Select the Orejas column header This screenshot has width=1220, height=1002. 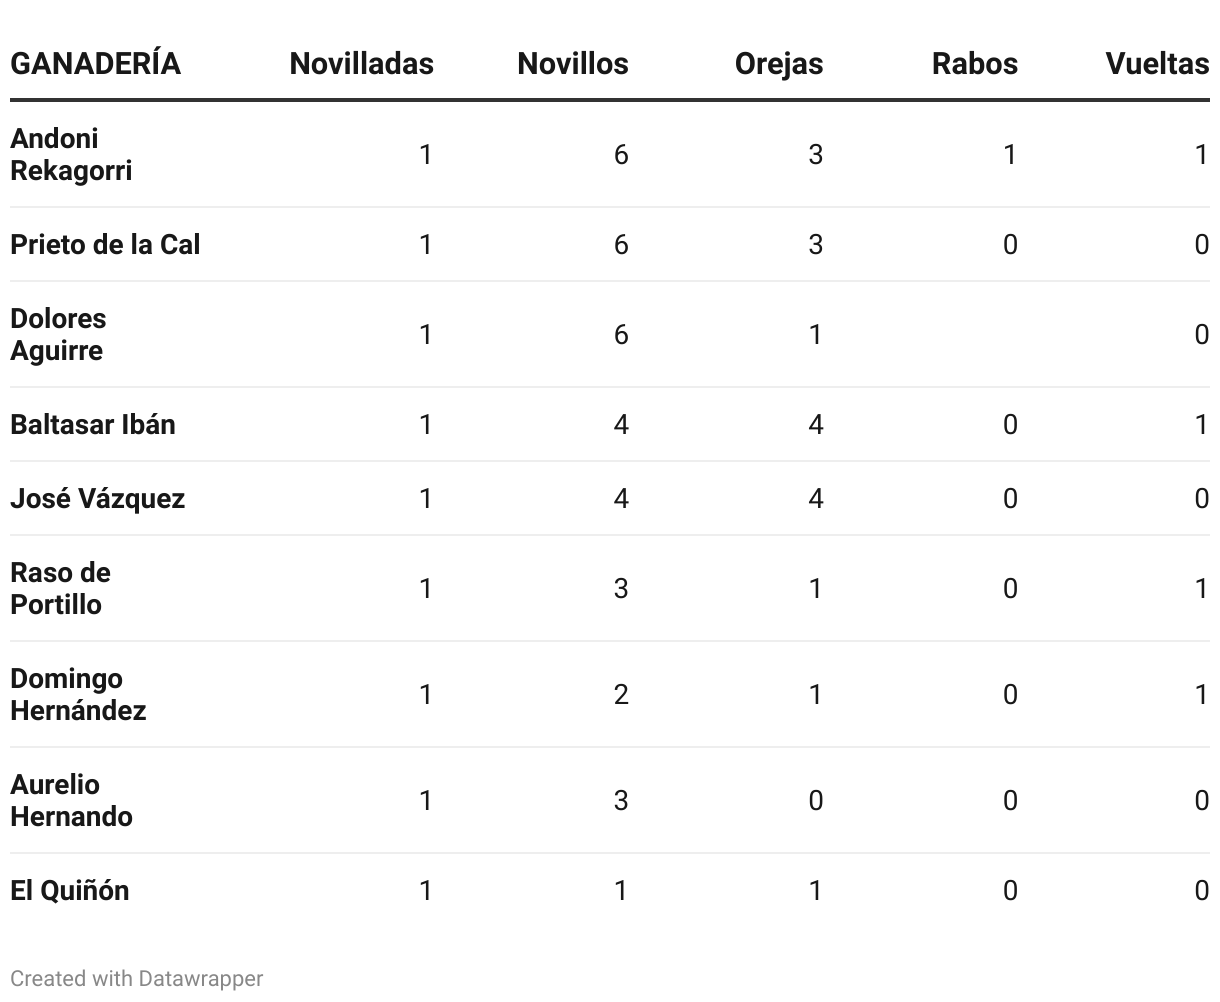coord(778,64)
